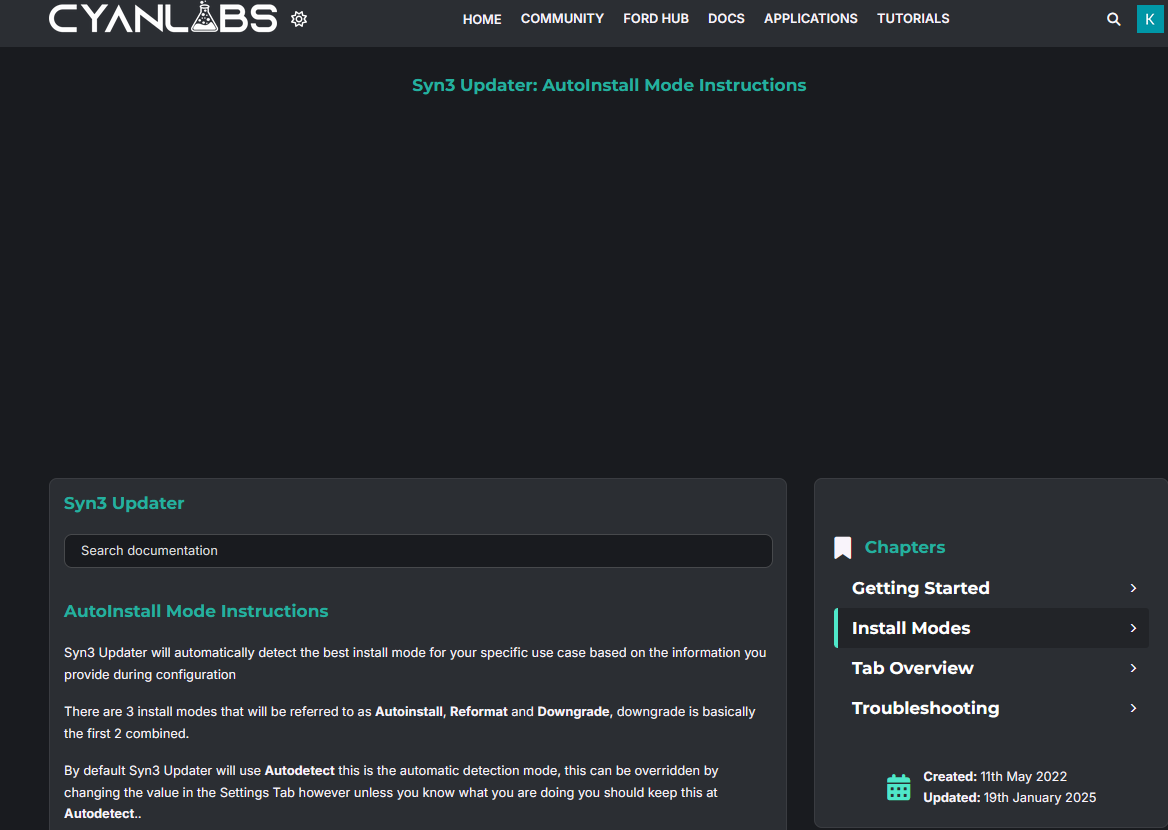Go to the HOME page

click(x=482, y=19)
